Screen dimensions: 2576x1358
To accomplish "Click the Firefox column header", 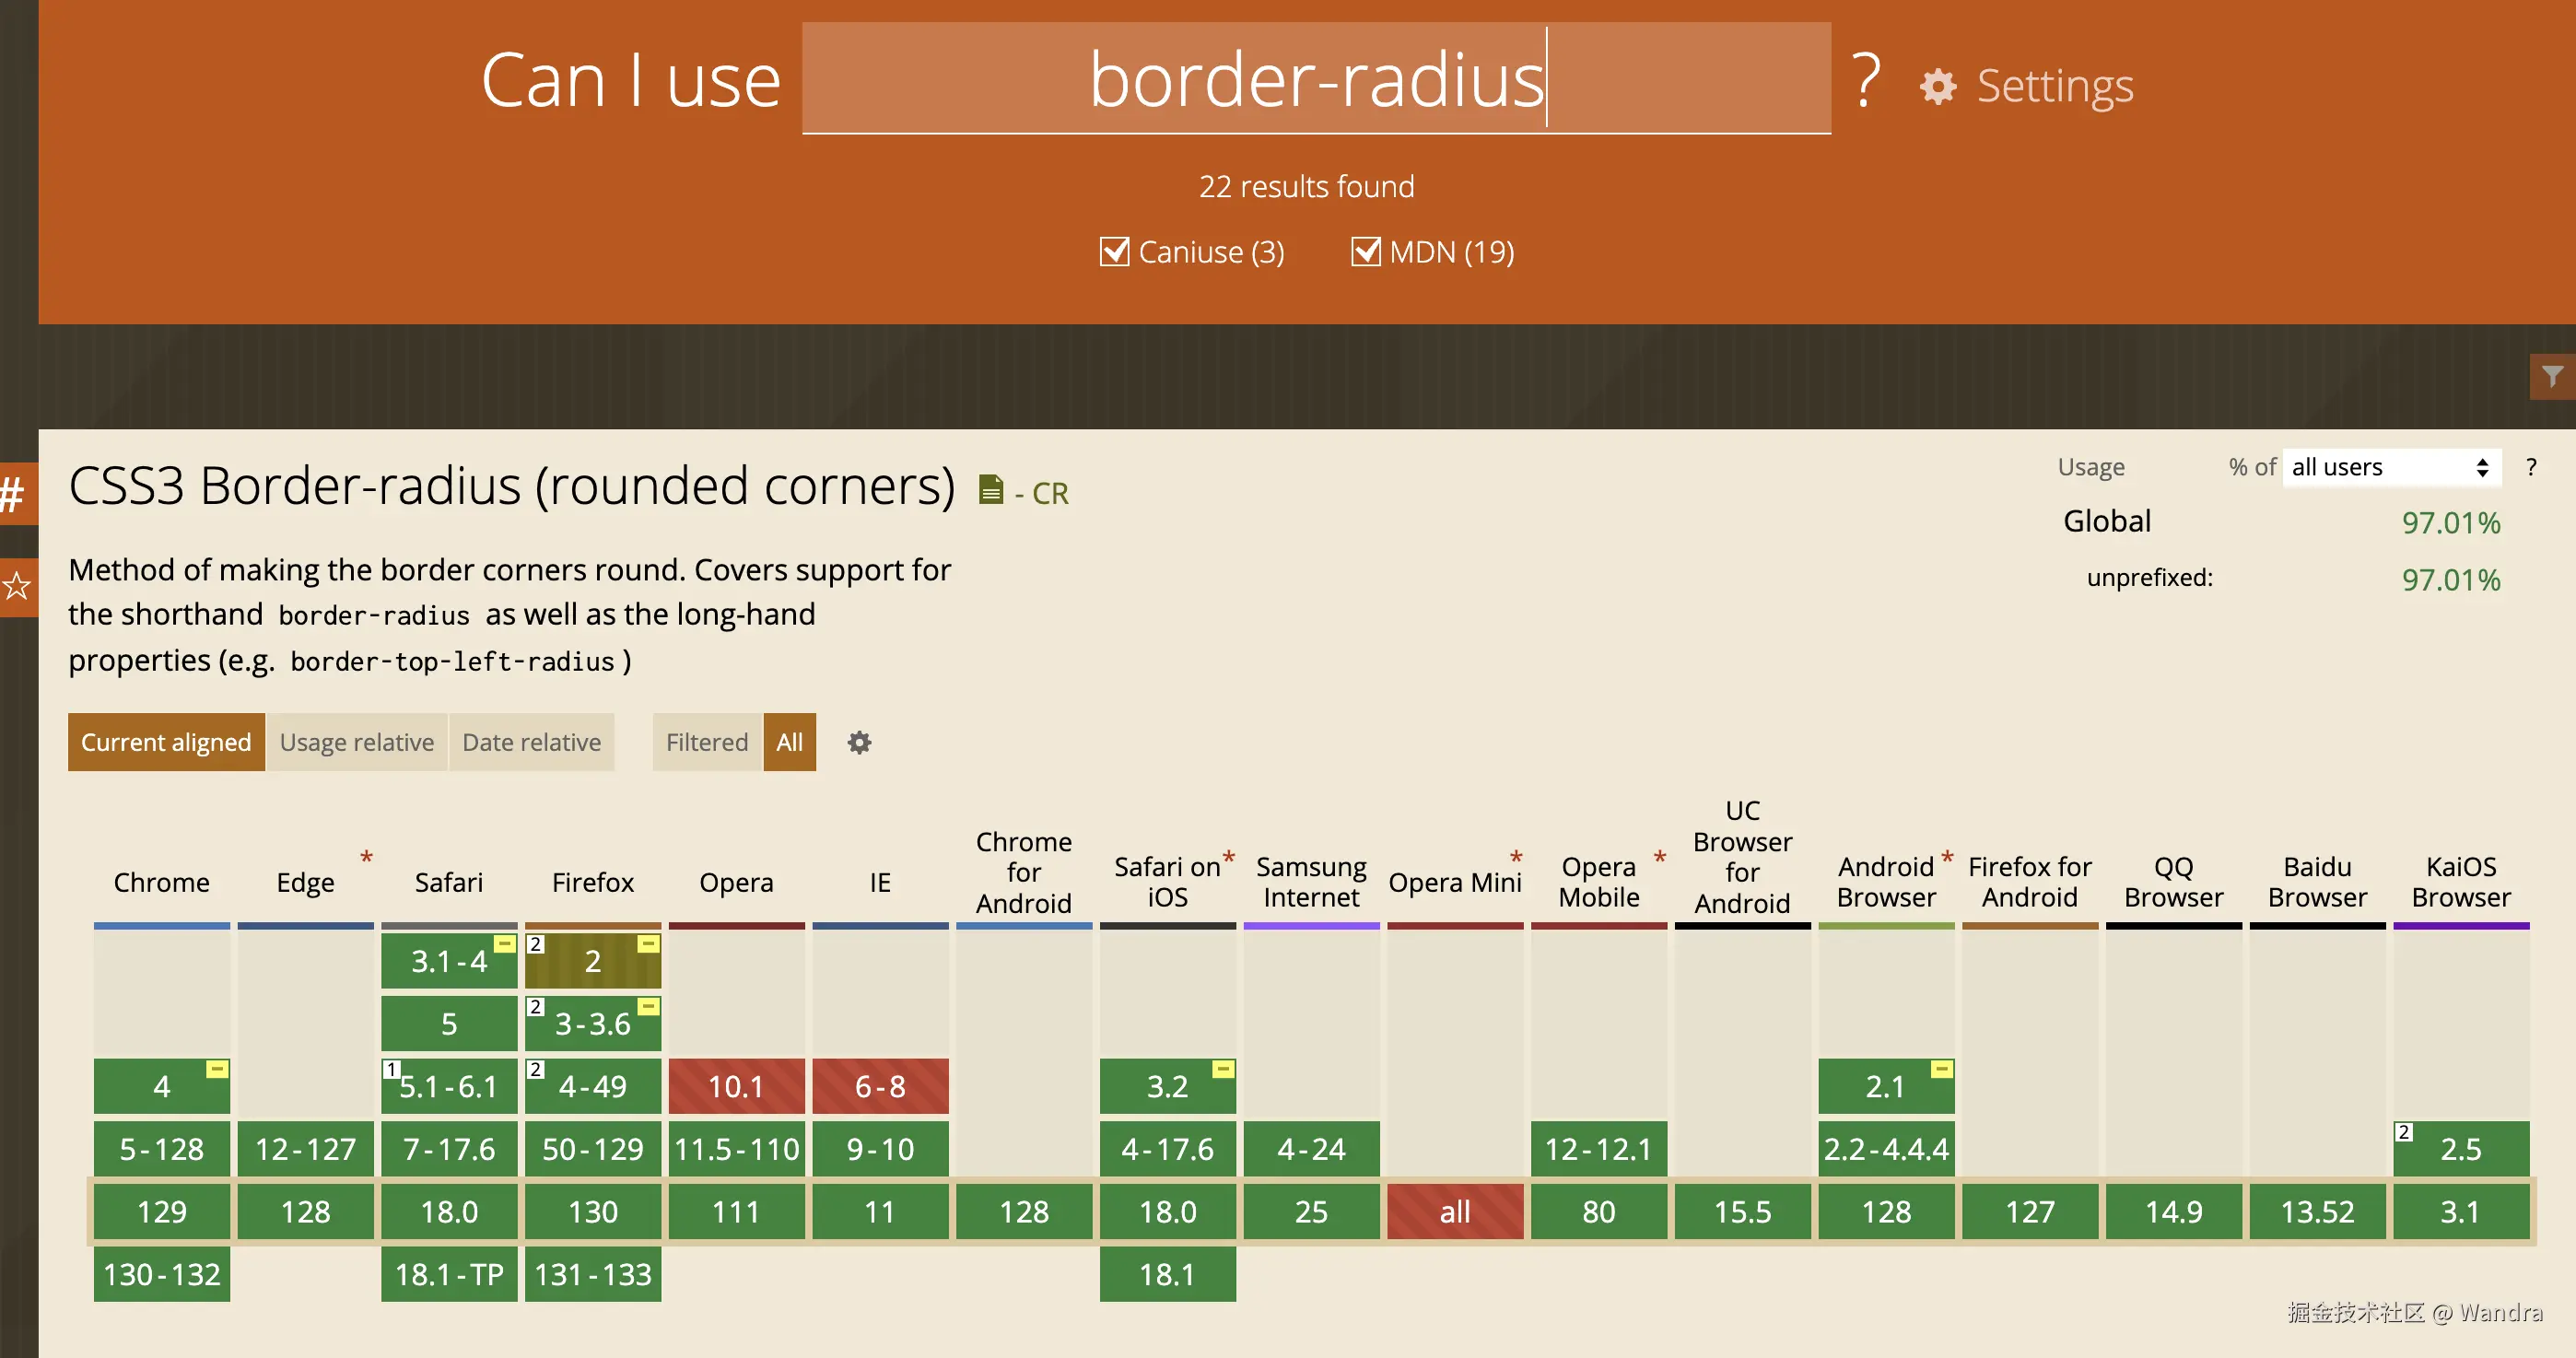I will click(593, 882).
